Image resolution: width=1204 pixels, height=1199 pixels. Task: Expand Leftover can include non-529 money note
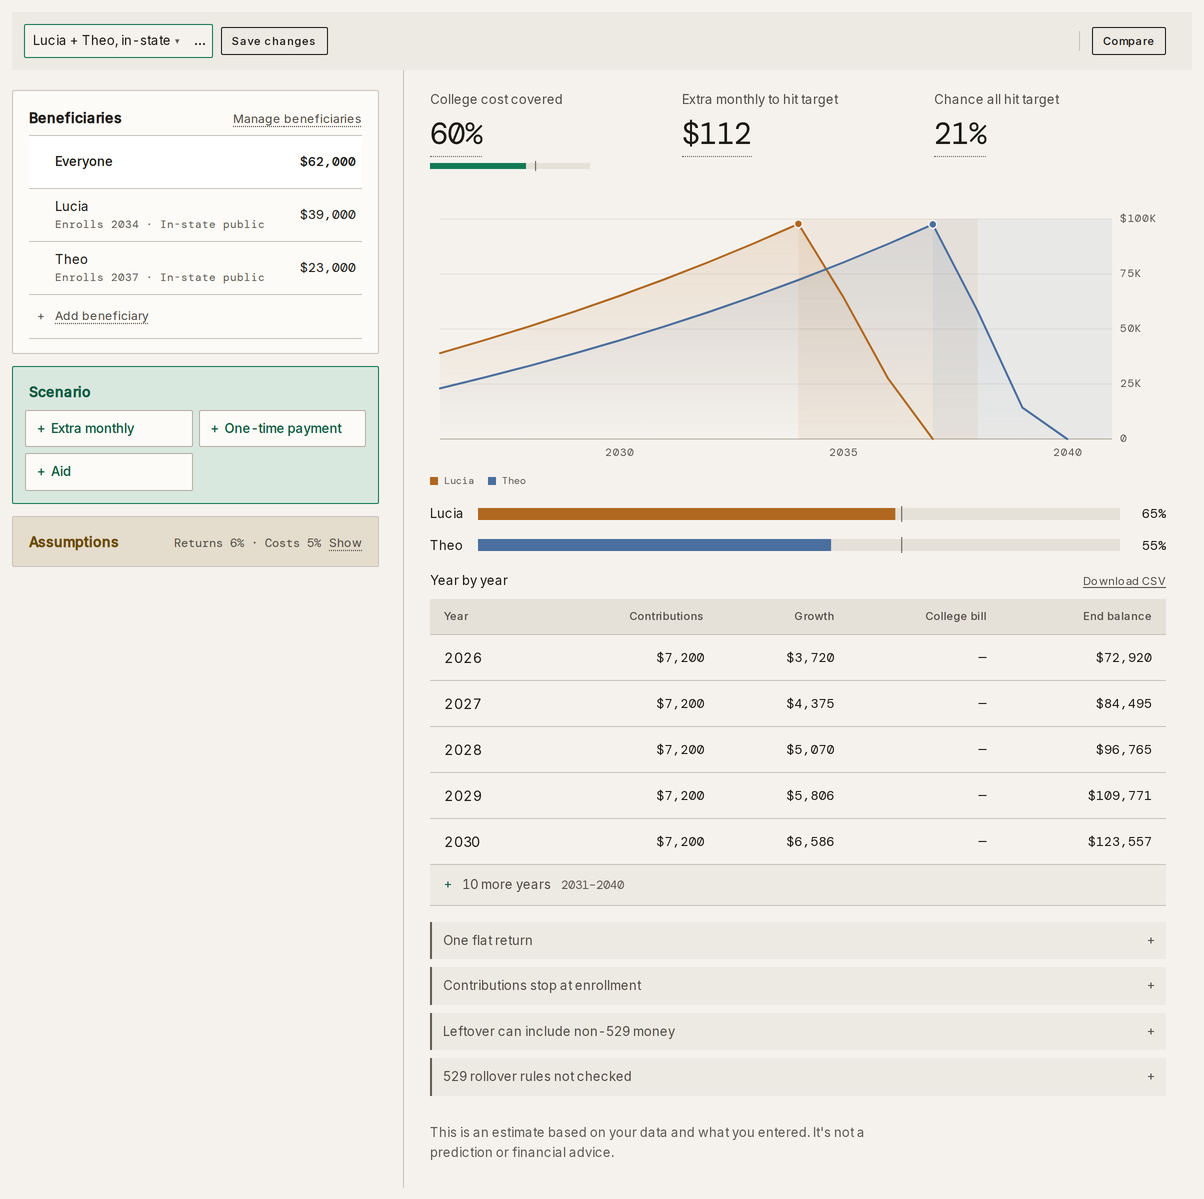pos(798,1032)
